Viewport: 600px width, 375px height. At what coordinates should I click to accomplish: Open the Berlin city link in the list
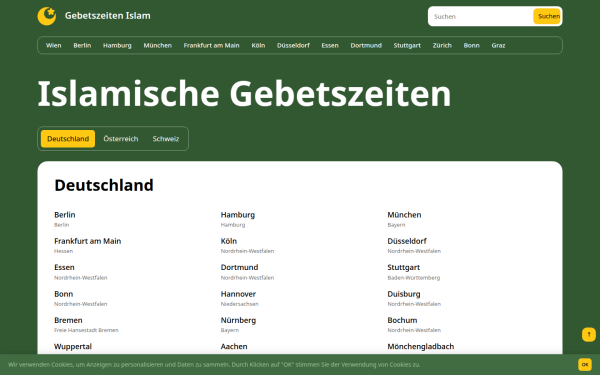[65, 215]
